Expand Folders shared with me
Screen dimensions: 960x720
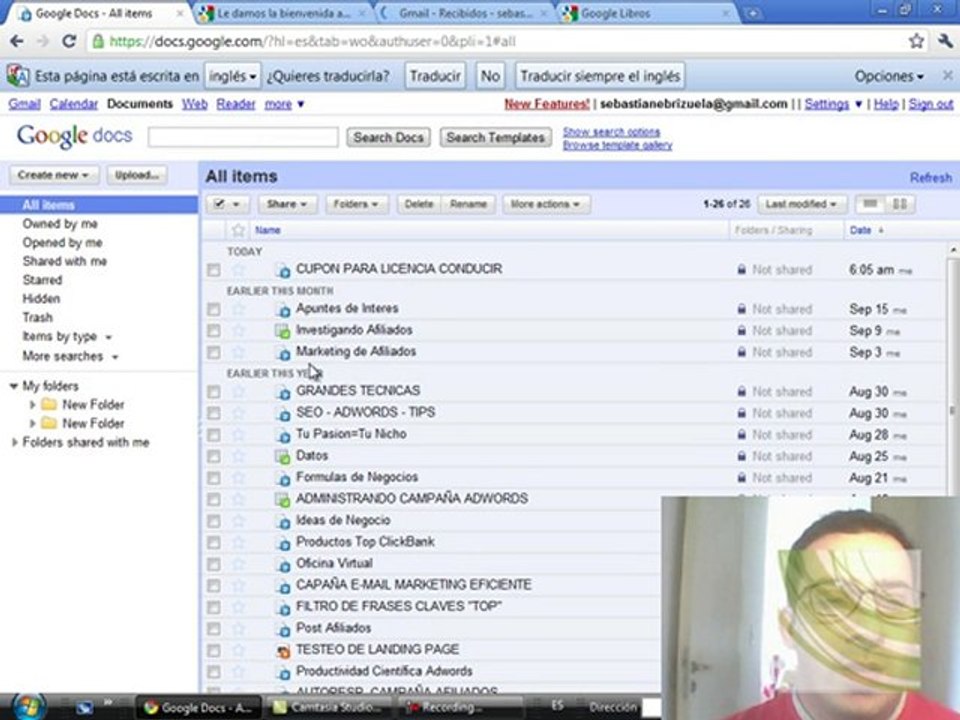tap(14, 442)
